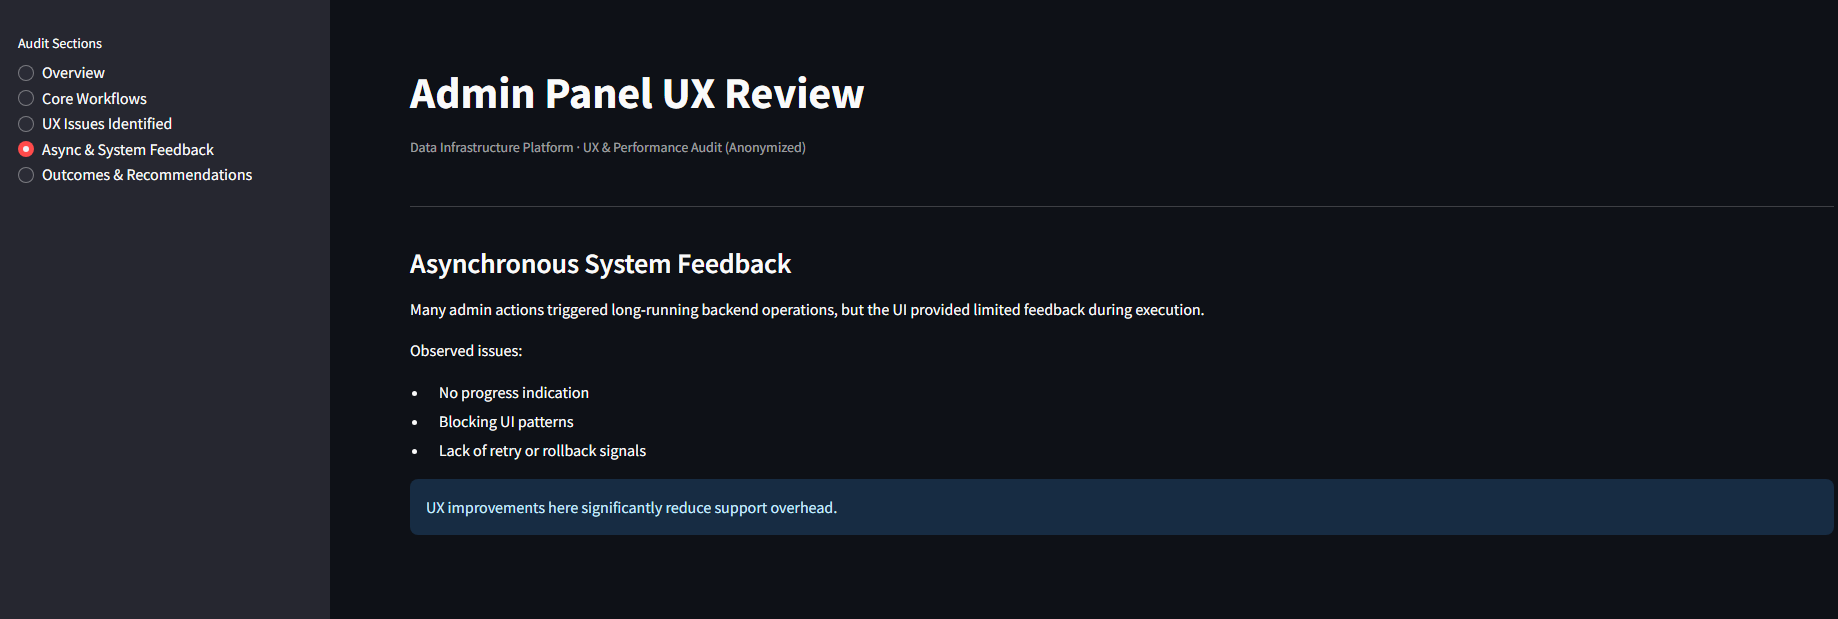Click the Lack of retry or rollback bullet
The image size is (1838, 619).
(542, 451)
